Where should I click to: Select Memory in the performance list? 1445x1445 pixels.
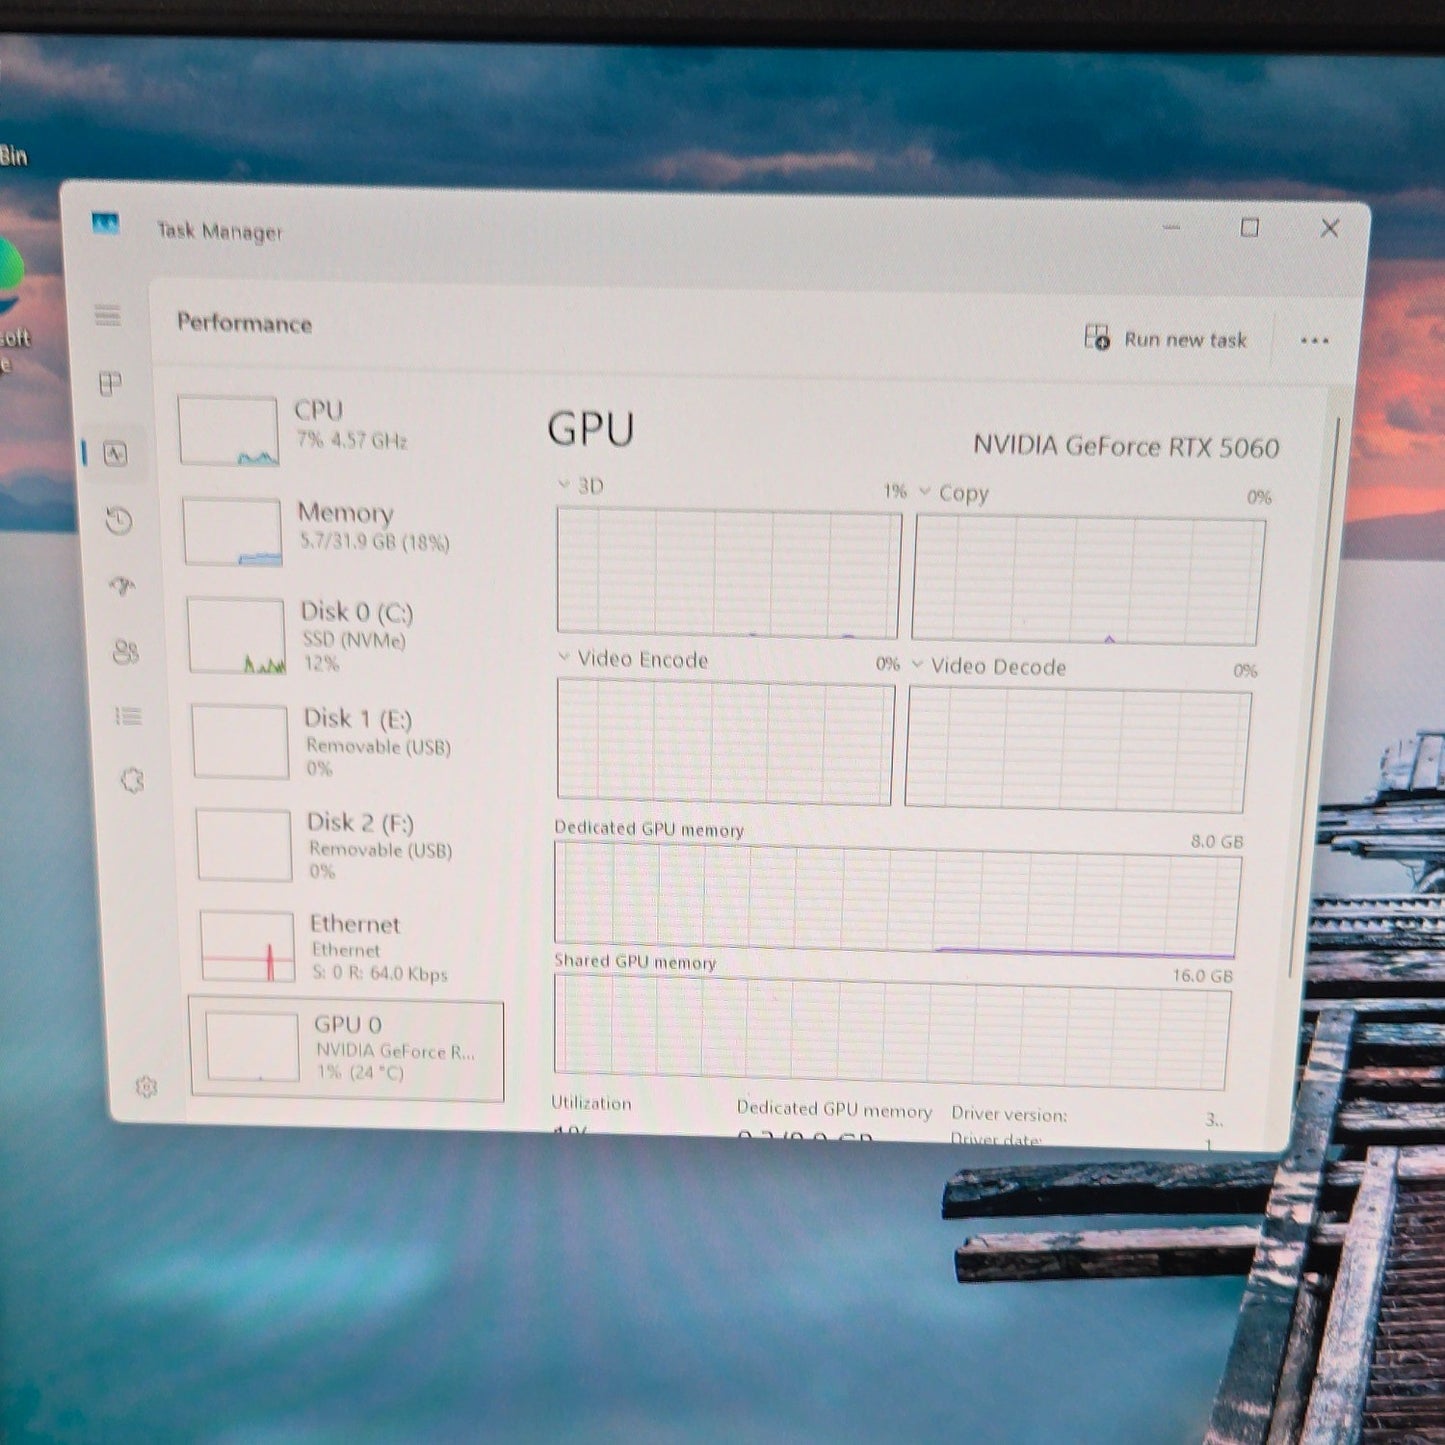tap(336, 530)
